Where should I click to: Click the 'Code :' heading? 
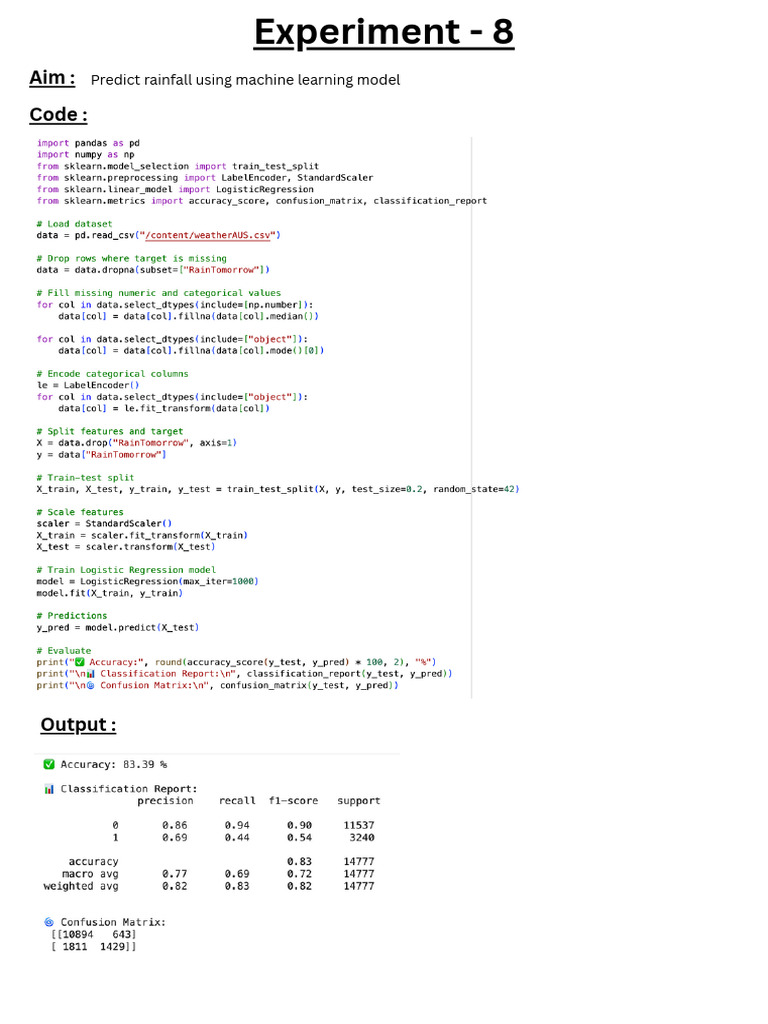tap(58, 114)
